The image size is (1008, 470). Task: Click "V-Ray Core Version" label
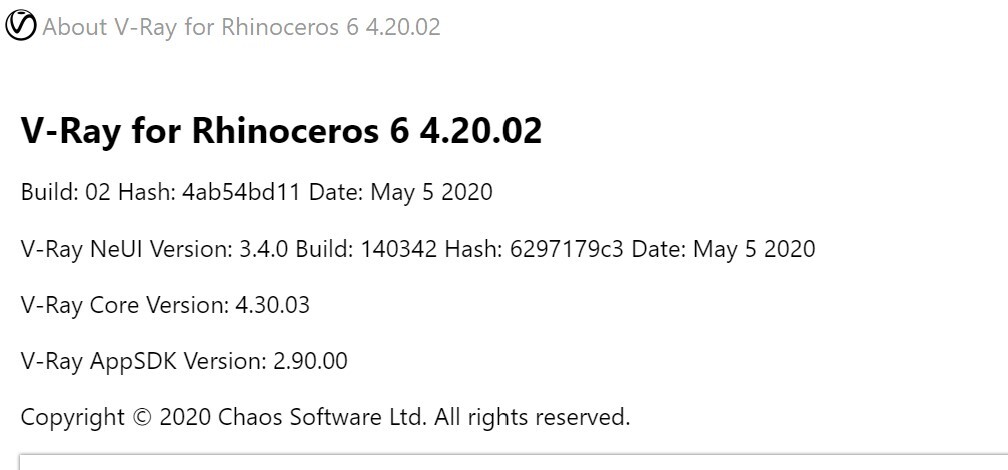coord(125,305)
